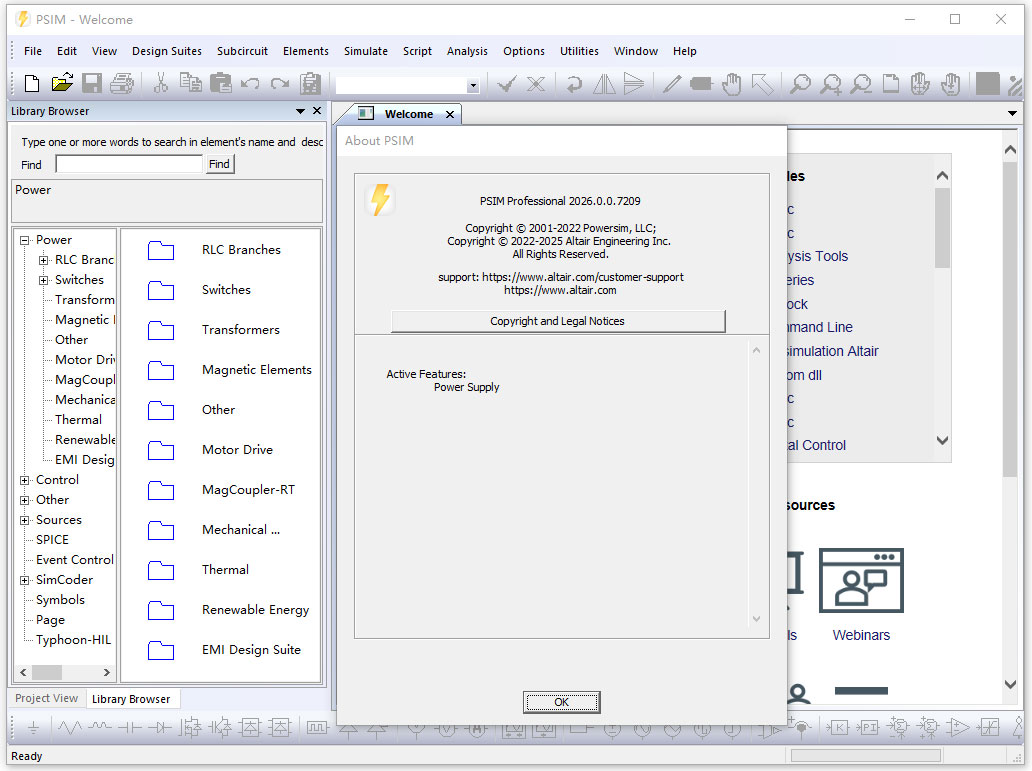Collapse the Power tree node
Screen dimensions: 1032x771
(x=25, y=240)
